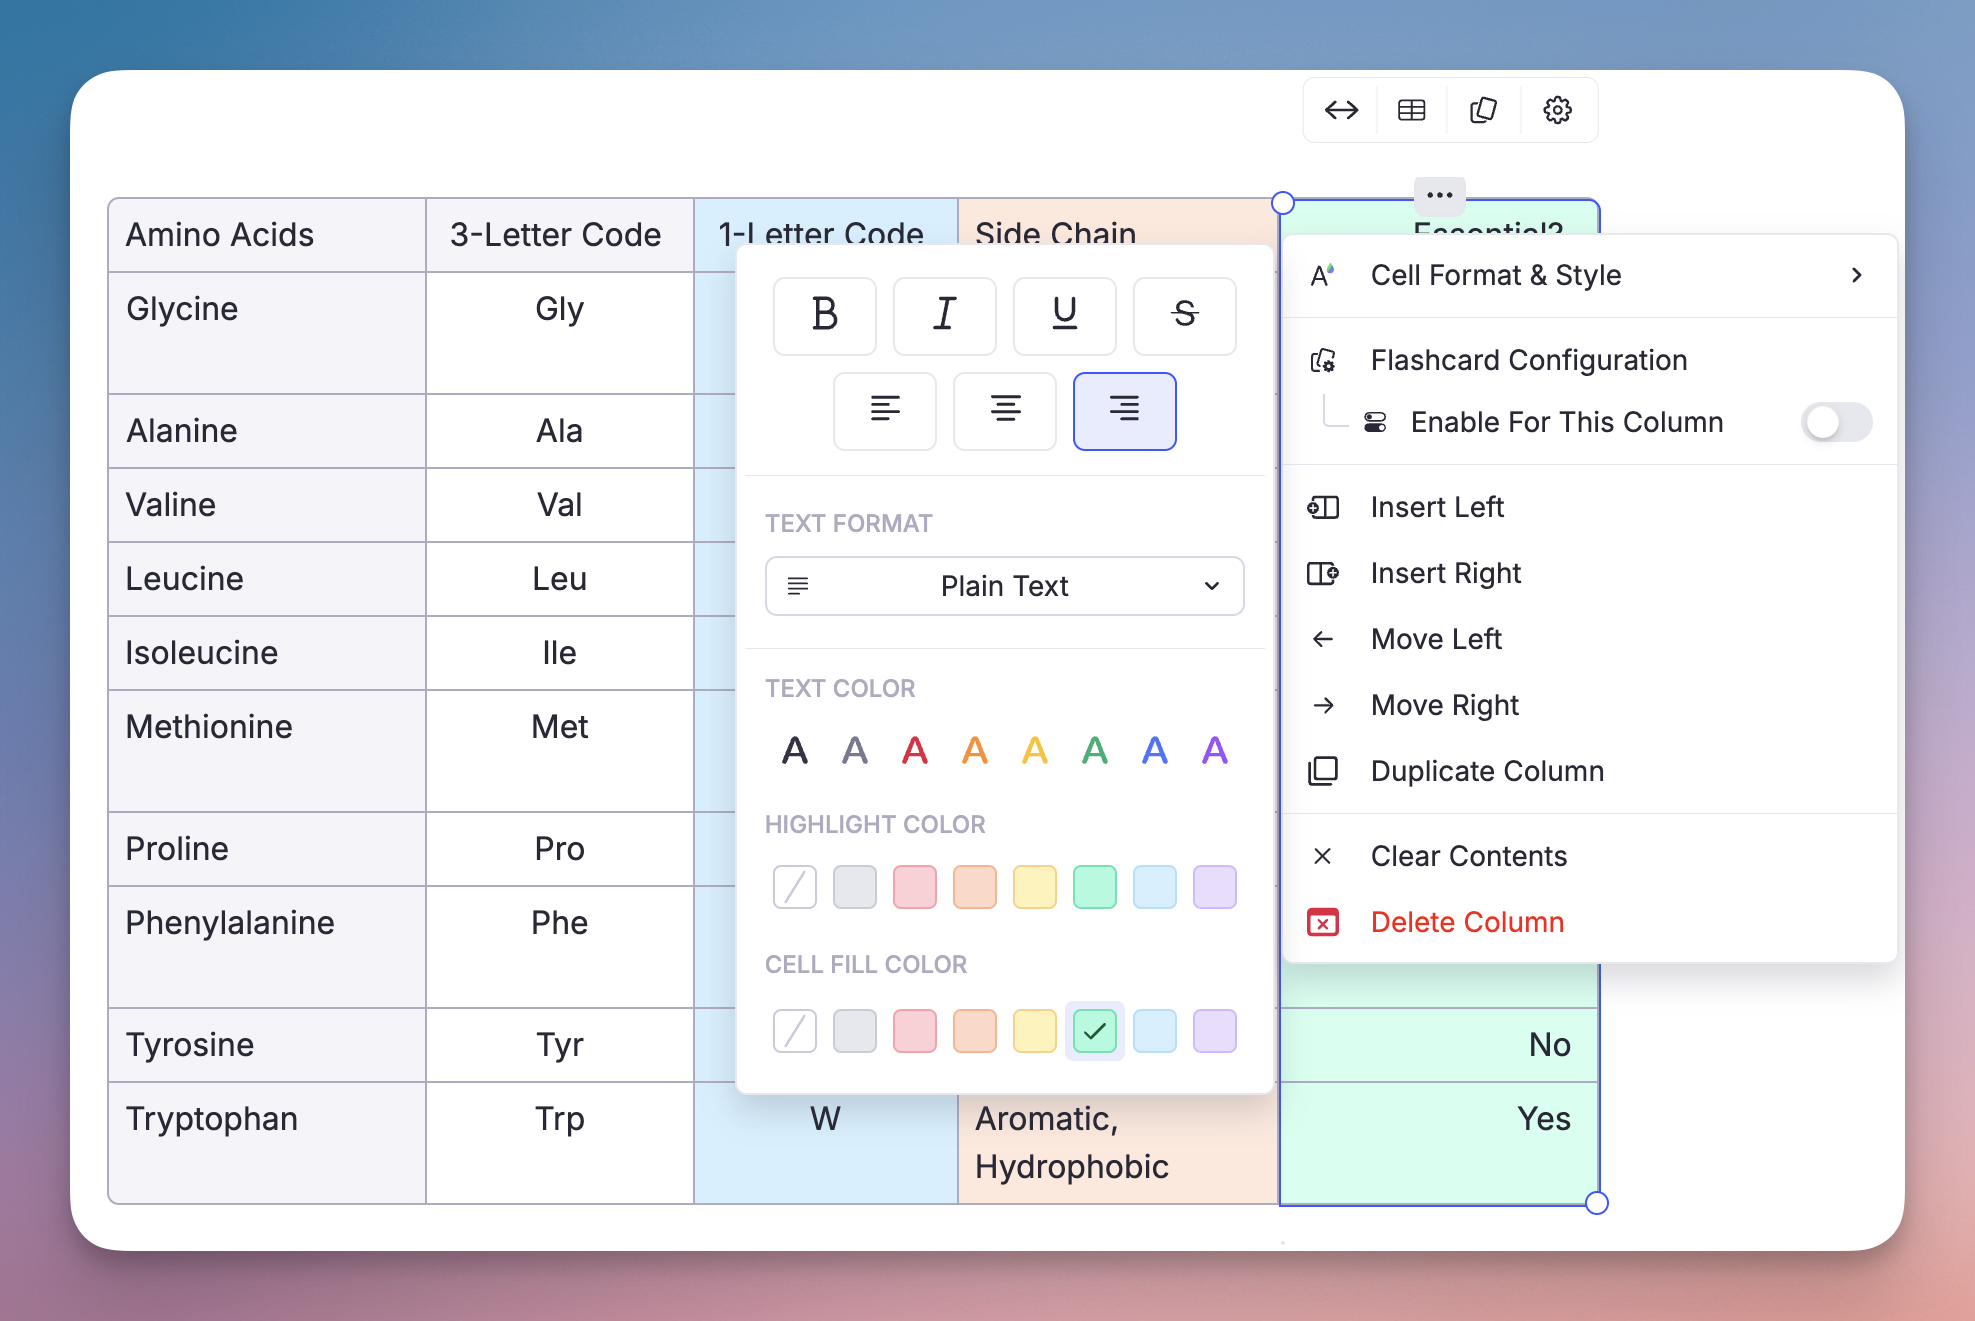The height and width of the screenshot is (1321, 1975).
Task: Click Delete Column
Action: [1466, 922]
